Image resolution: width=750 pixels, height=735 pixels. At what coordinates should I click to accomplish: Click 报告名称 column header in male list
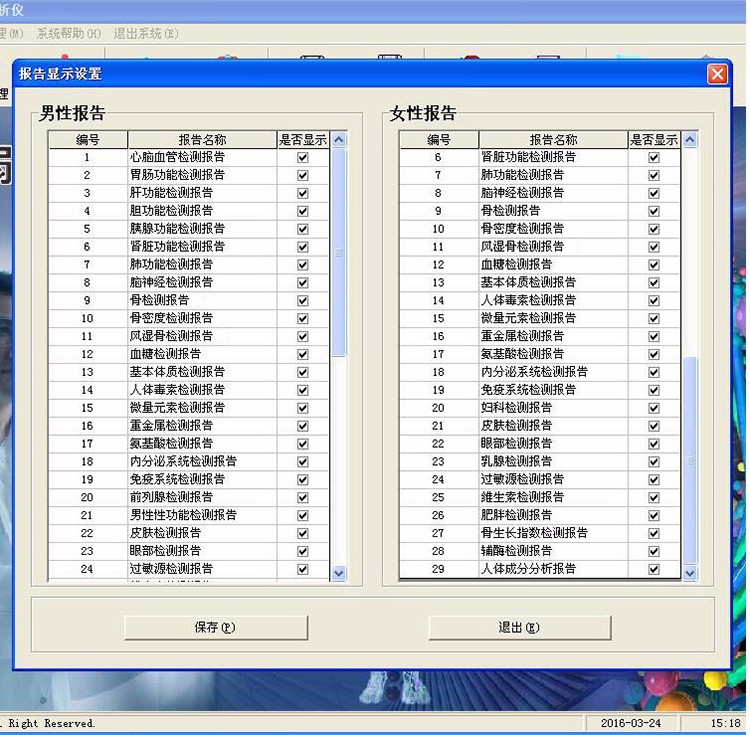coord(202,140)
